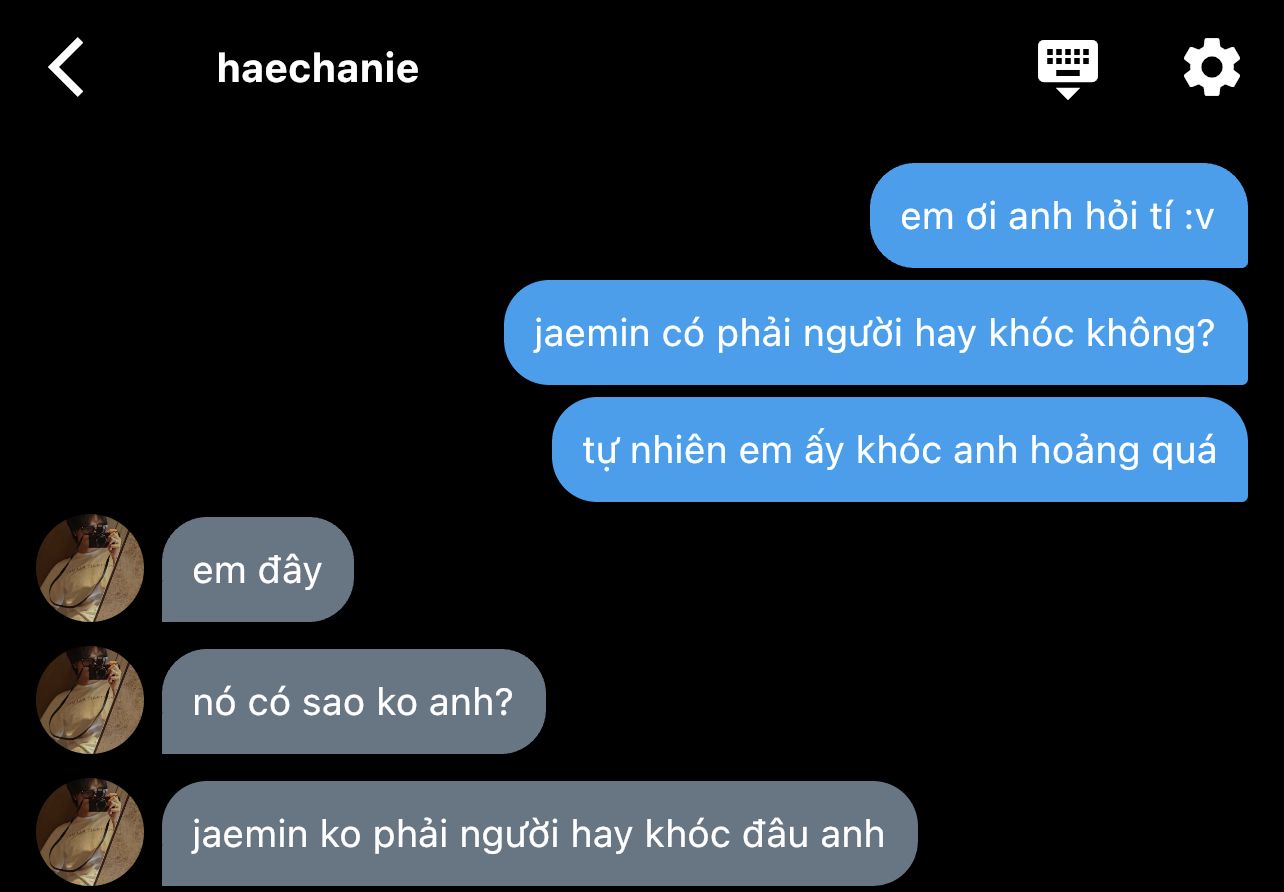Tap the 'tự nhiên em ấy khóc anh hoảng quá' bubble
The height and width of the screenshot is (892, 1284).
point(899,450)
